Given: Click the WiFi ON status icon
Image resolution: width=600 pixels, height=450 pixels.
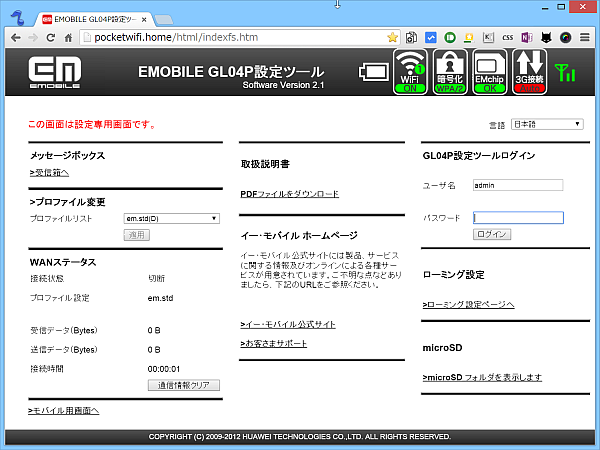Looking at the screenshot, I should [x=410, y=71].
